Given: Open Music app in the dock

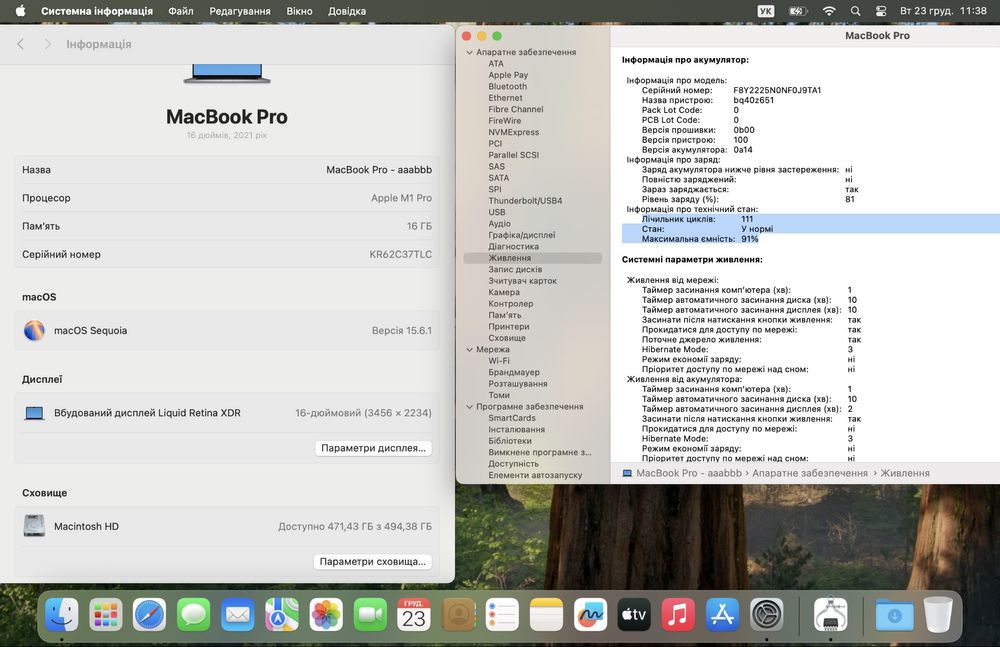Looking at the screenshot, I should 678,614.
